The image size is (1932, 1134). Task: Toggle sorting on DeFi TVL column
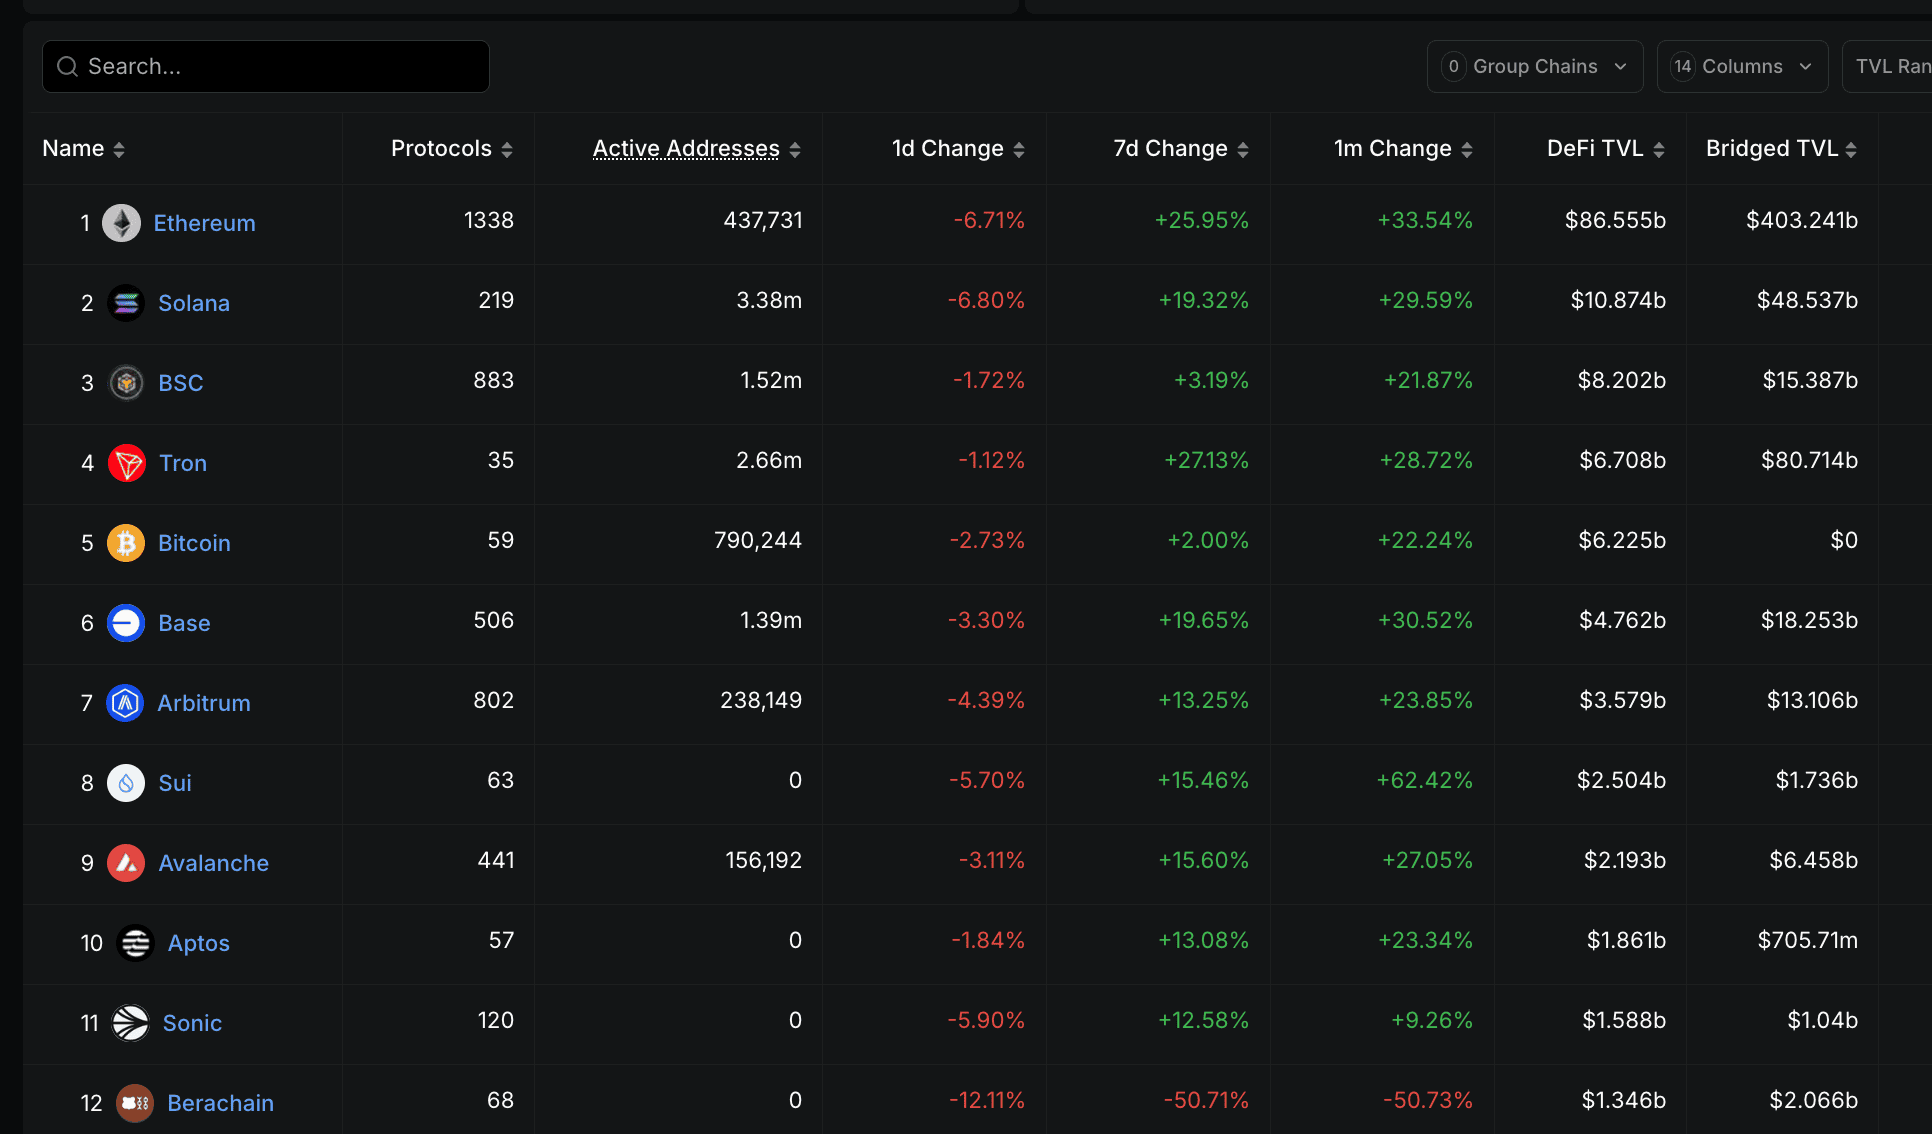pos(1659,149)
